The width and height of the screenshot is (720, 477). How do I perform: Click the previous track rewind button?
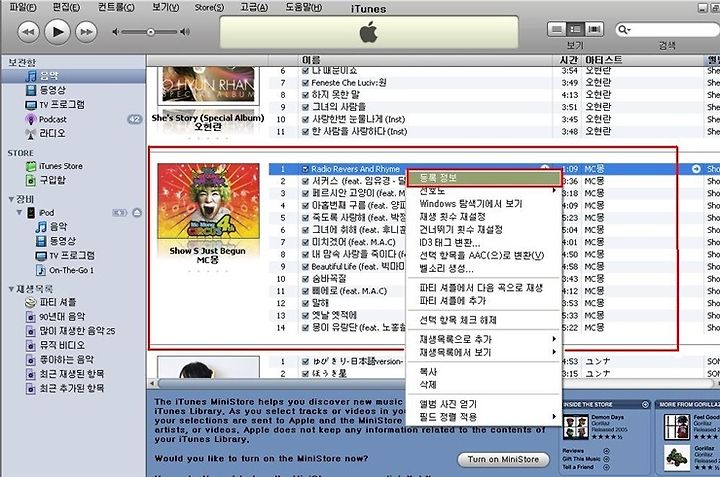point(28,32)
